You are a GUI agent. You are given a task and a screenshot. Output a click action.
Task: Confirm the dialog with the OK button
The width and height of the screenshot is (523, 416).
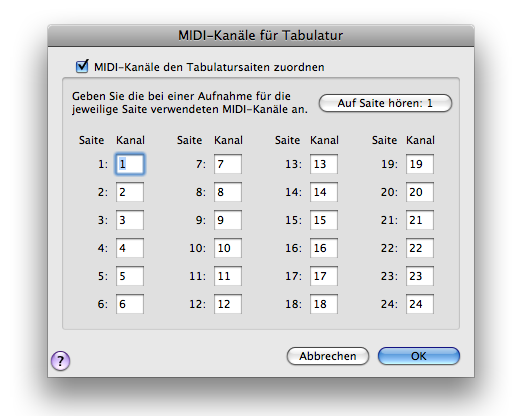[419, 356]
